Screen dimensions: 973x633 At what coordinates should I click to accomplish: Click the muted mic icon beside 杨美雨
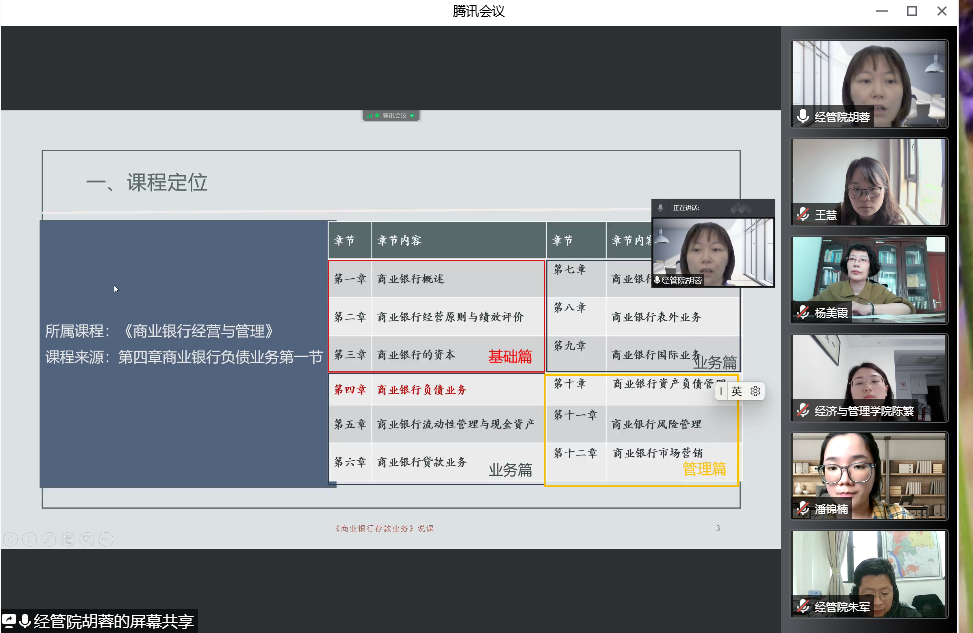[x=802, y=312]
